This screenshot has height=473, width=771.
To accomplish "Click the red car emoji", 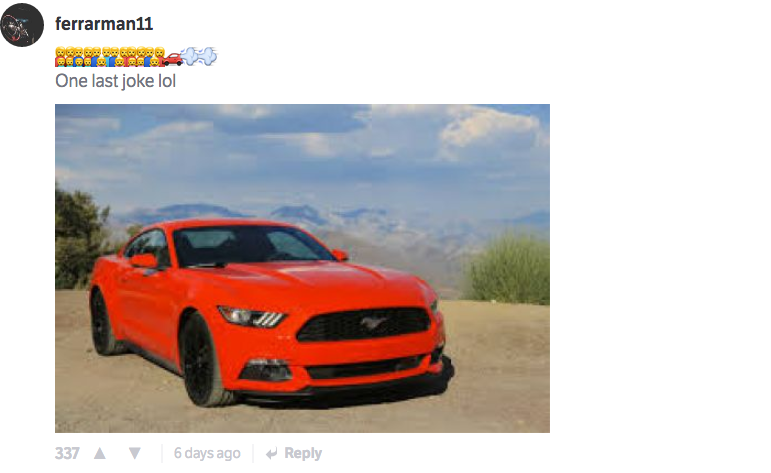I will (172, 59).
